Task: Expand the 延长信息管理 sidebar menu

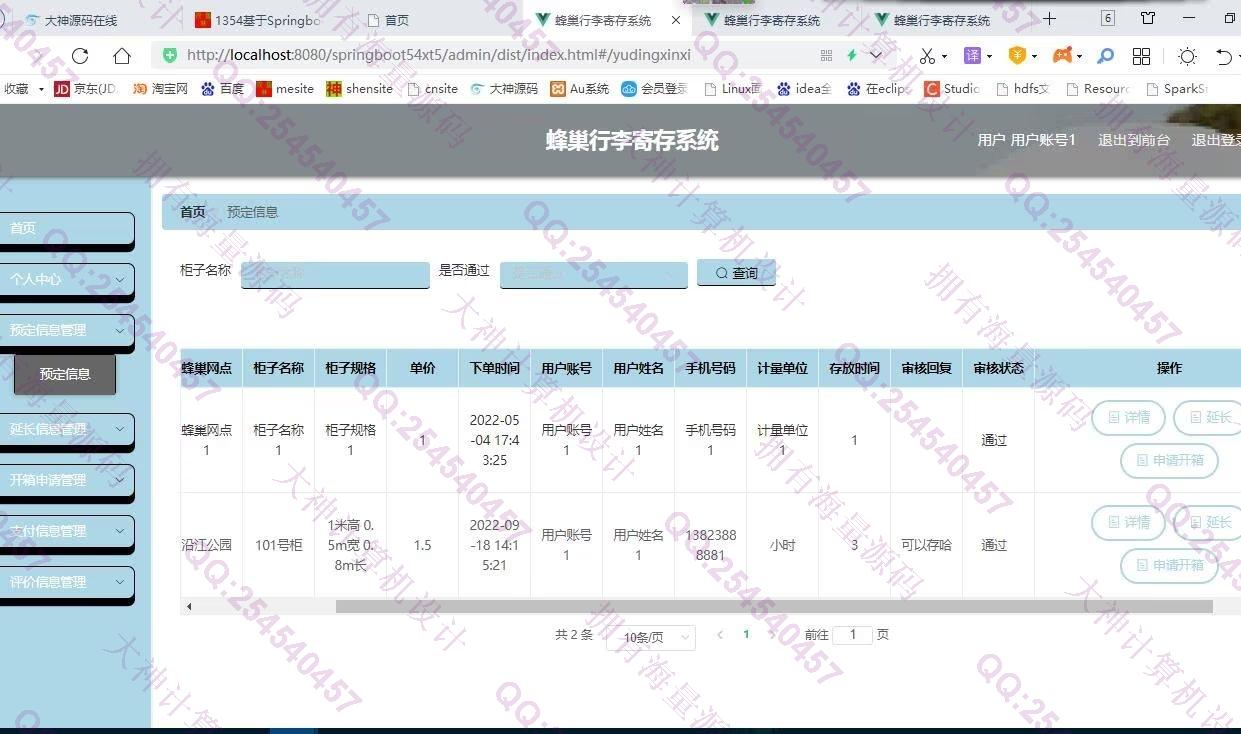Action: coord(66,430)
